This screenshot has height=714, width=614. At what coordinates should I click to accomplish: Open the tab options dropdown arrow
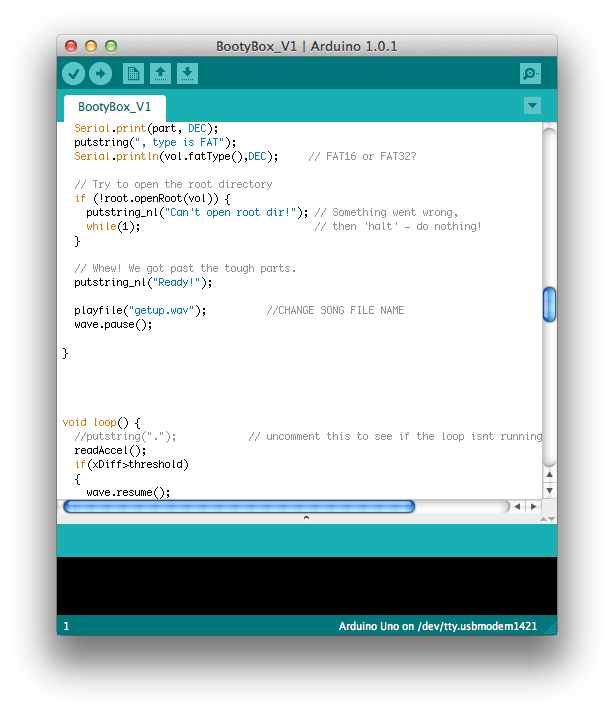tap(532, 106)
